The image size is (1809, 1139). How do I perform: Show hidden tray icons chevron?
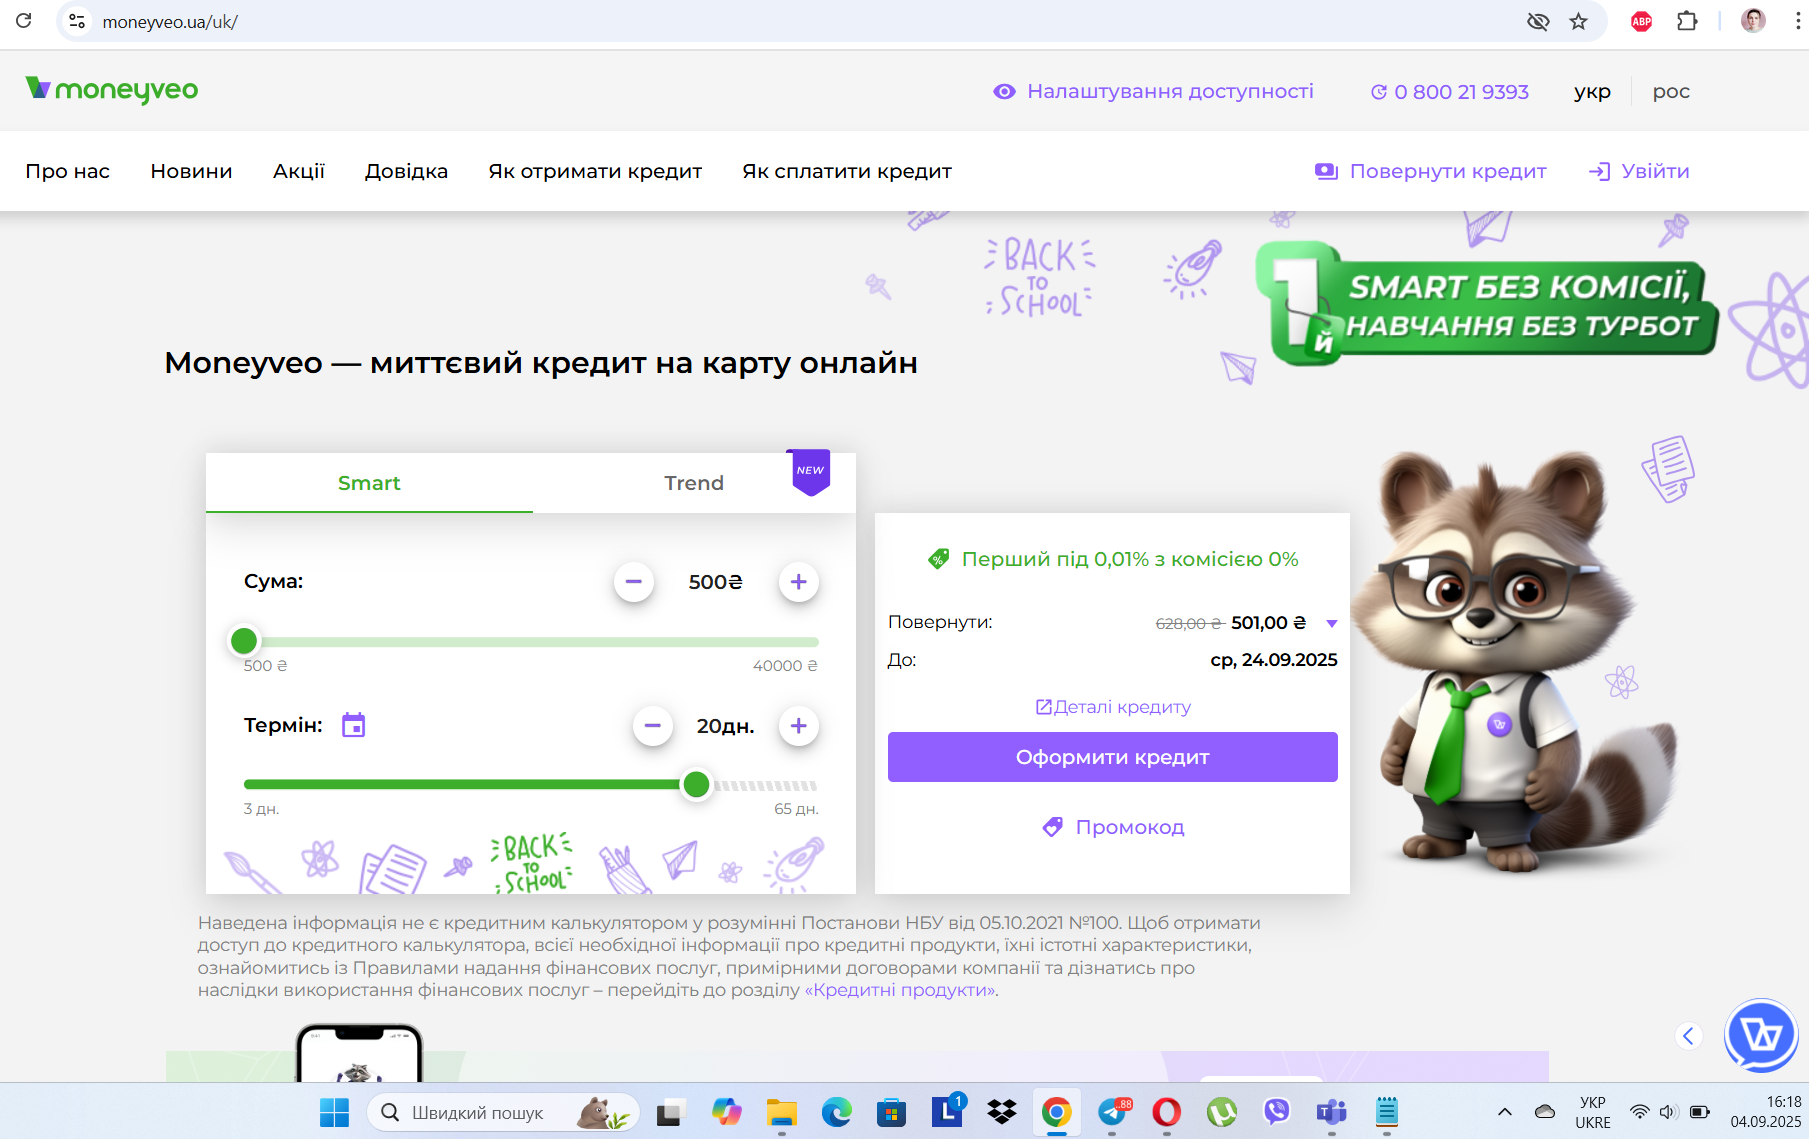point(1504,1112)
